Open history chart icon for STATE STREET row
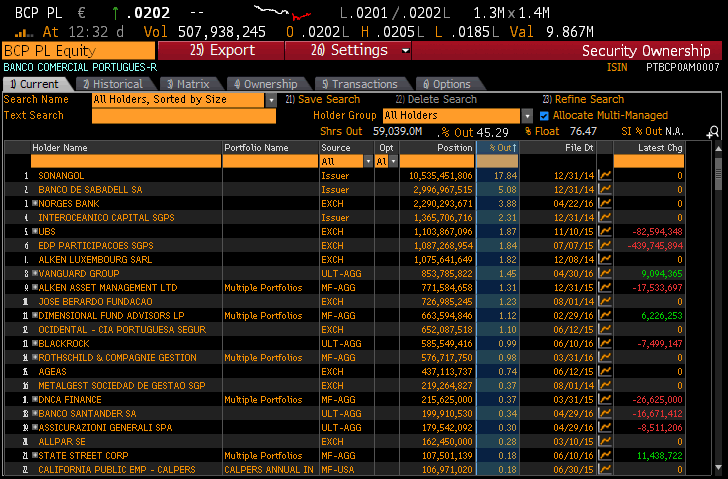The image size is (728, 479). coord(604,455)
